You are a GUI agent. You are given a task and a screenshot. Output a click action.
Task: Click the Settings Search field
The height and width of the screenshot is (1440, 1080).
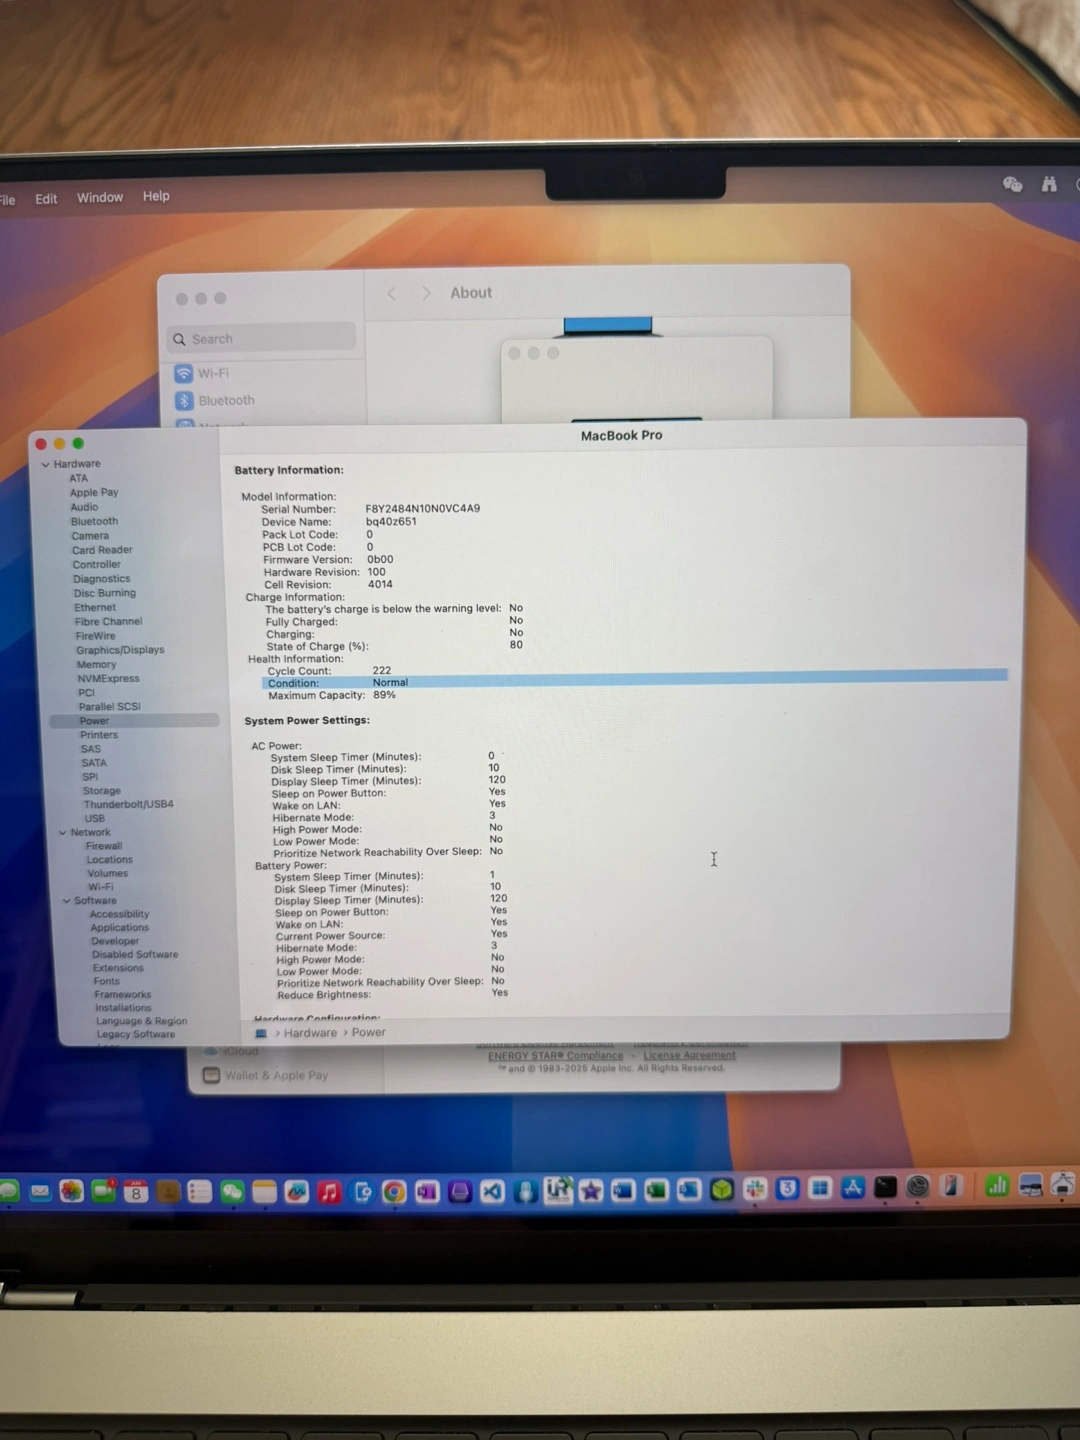click(x=261, y=339)
